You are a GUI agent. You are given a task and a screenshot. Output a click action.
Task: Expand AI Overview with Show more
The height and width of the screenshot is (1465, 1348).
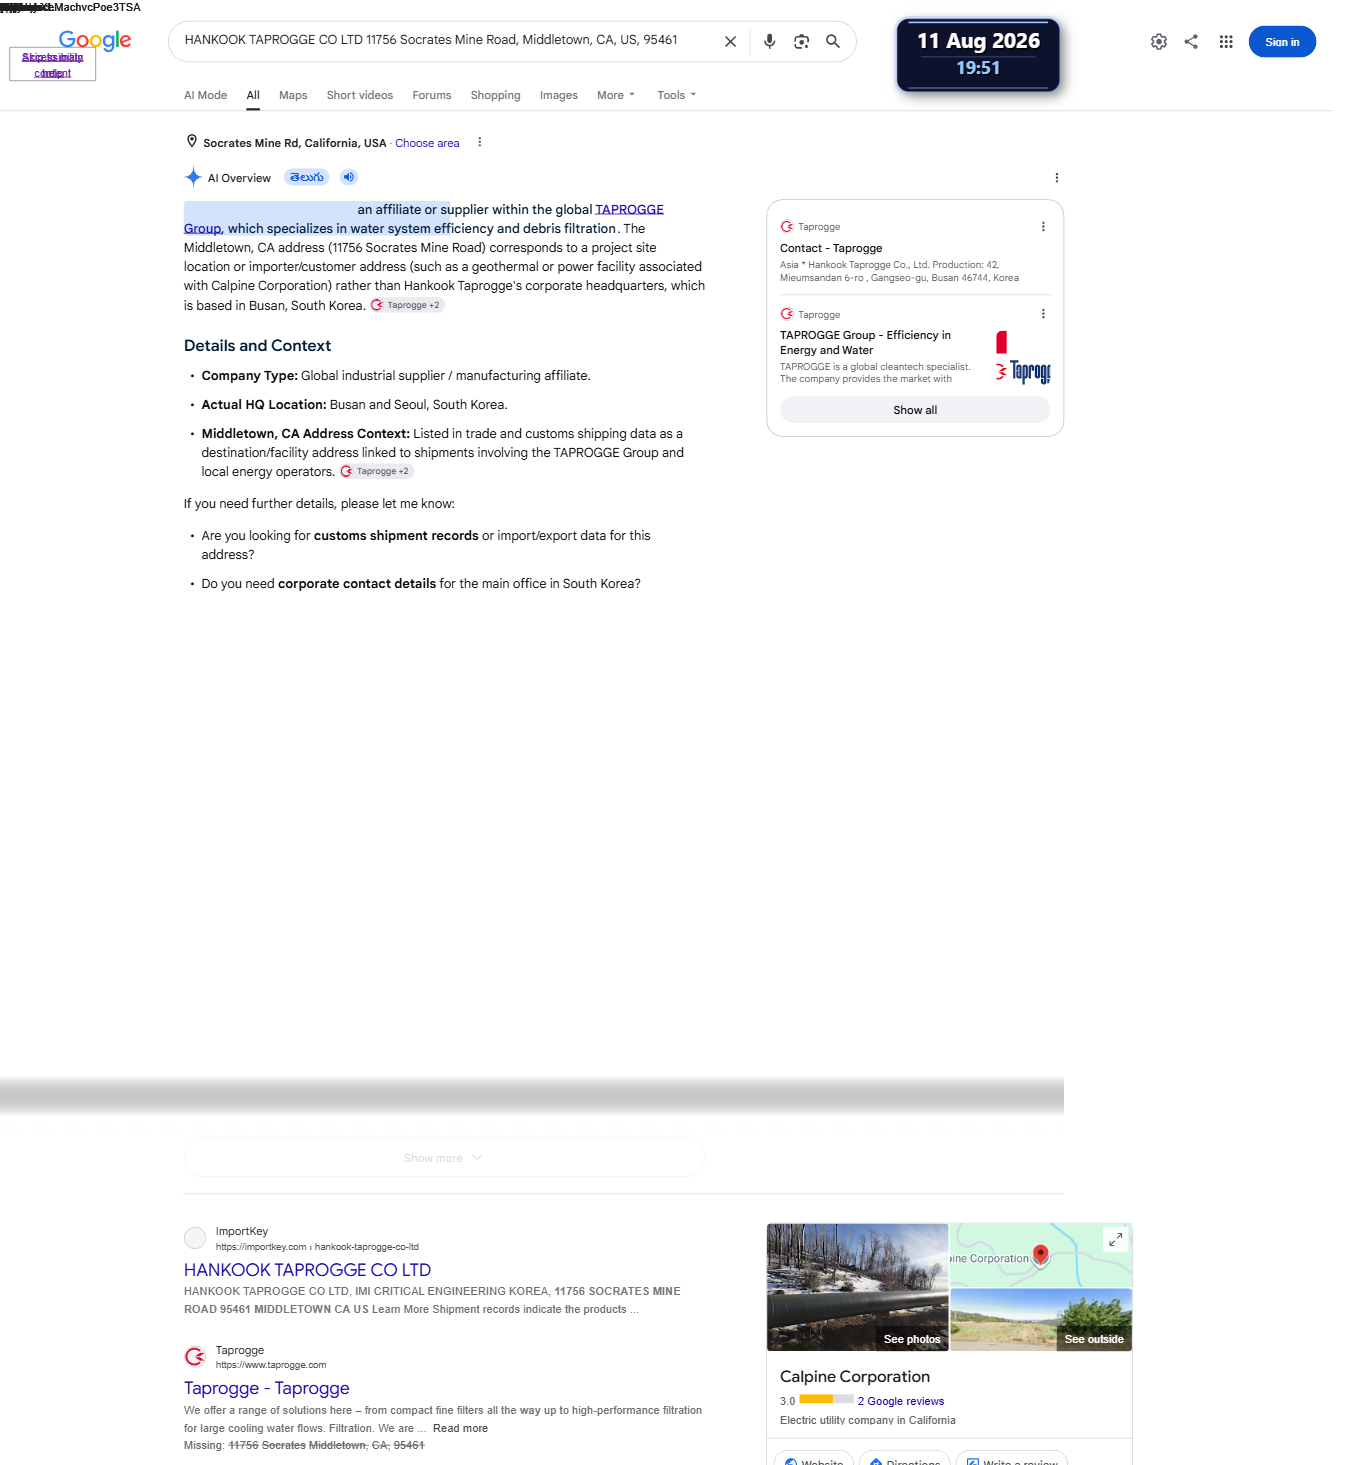444,1158
